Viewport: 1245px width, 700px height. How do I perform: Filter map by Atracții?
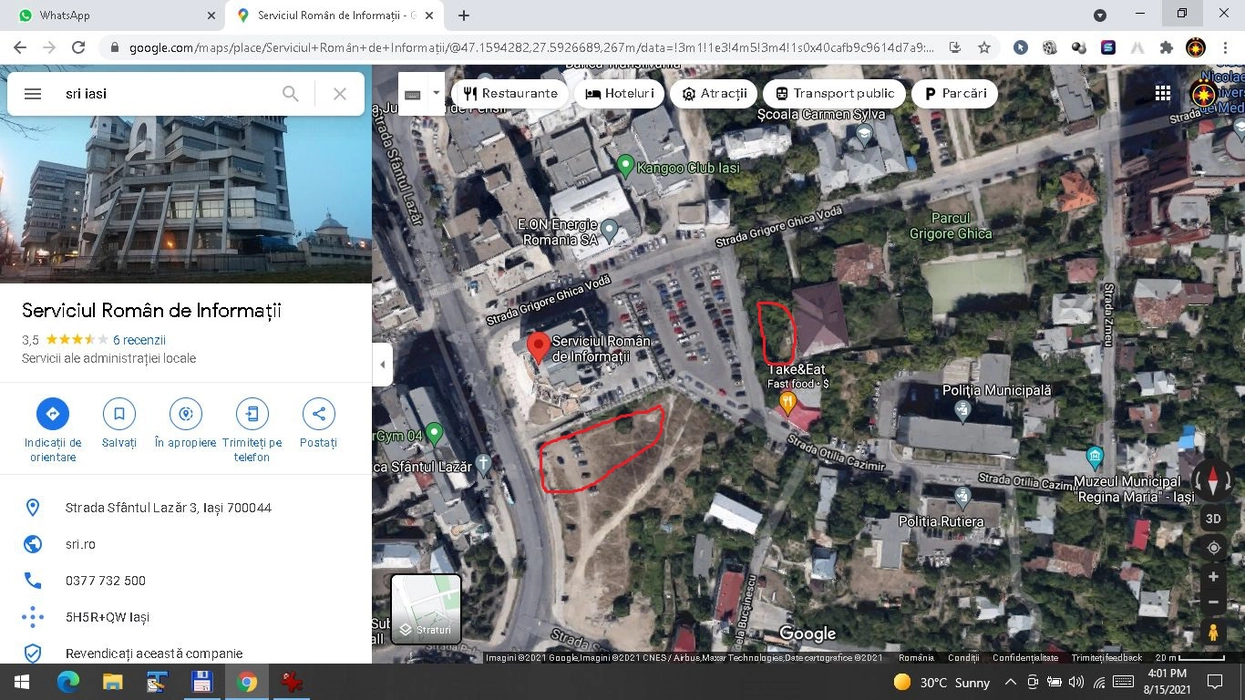tap(714, 94)
